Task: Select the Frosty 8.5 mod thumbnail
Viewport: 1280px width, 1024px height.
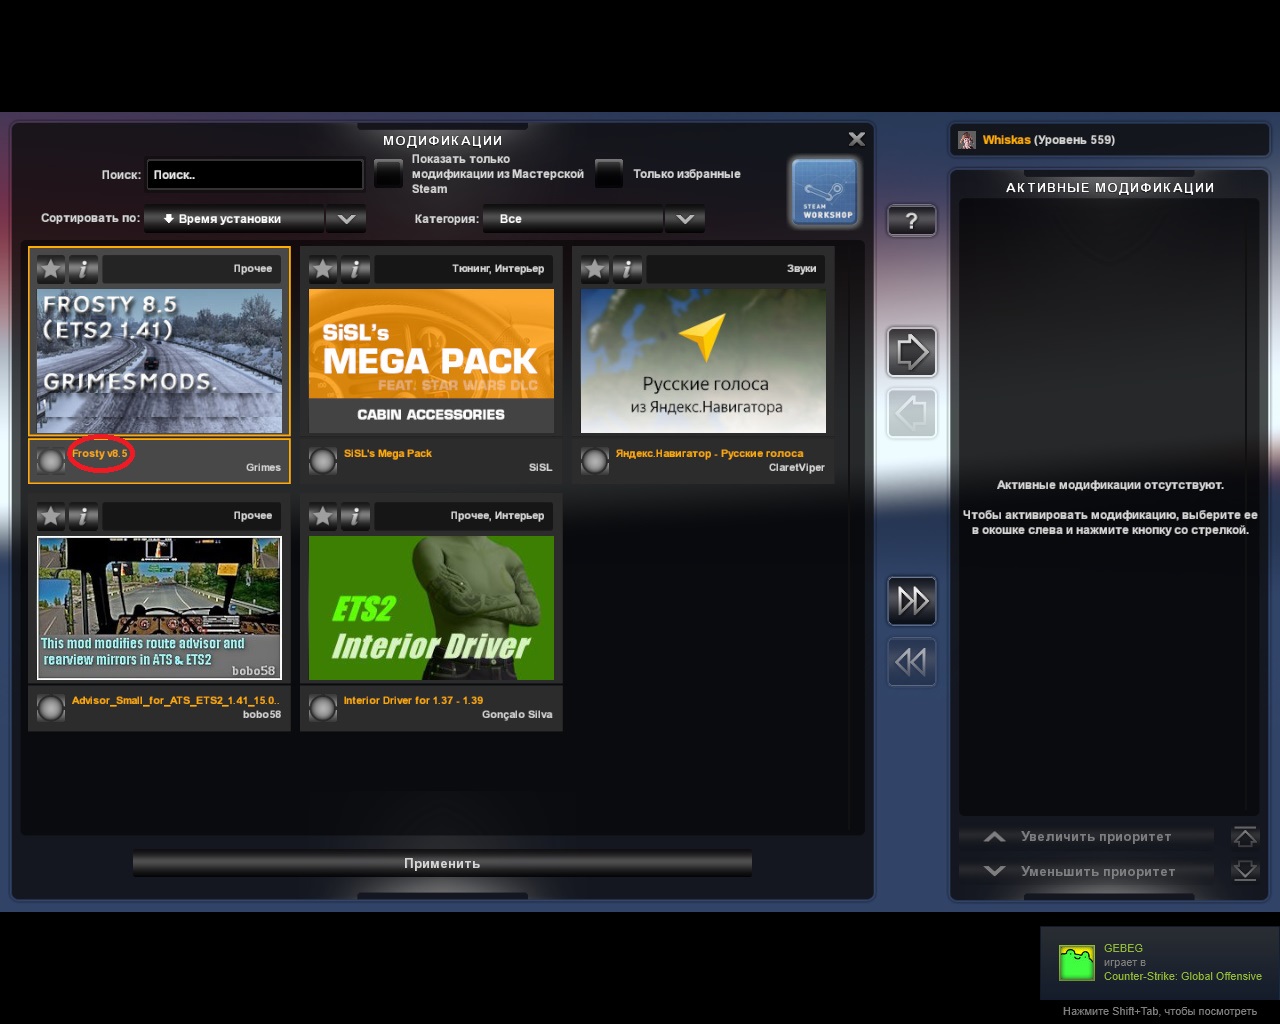Action: [x=160, y=361]
